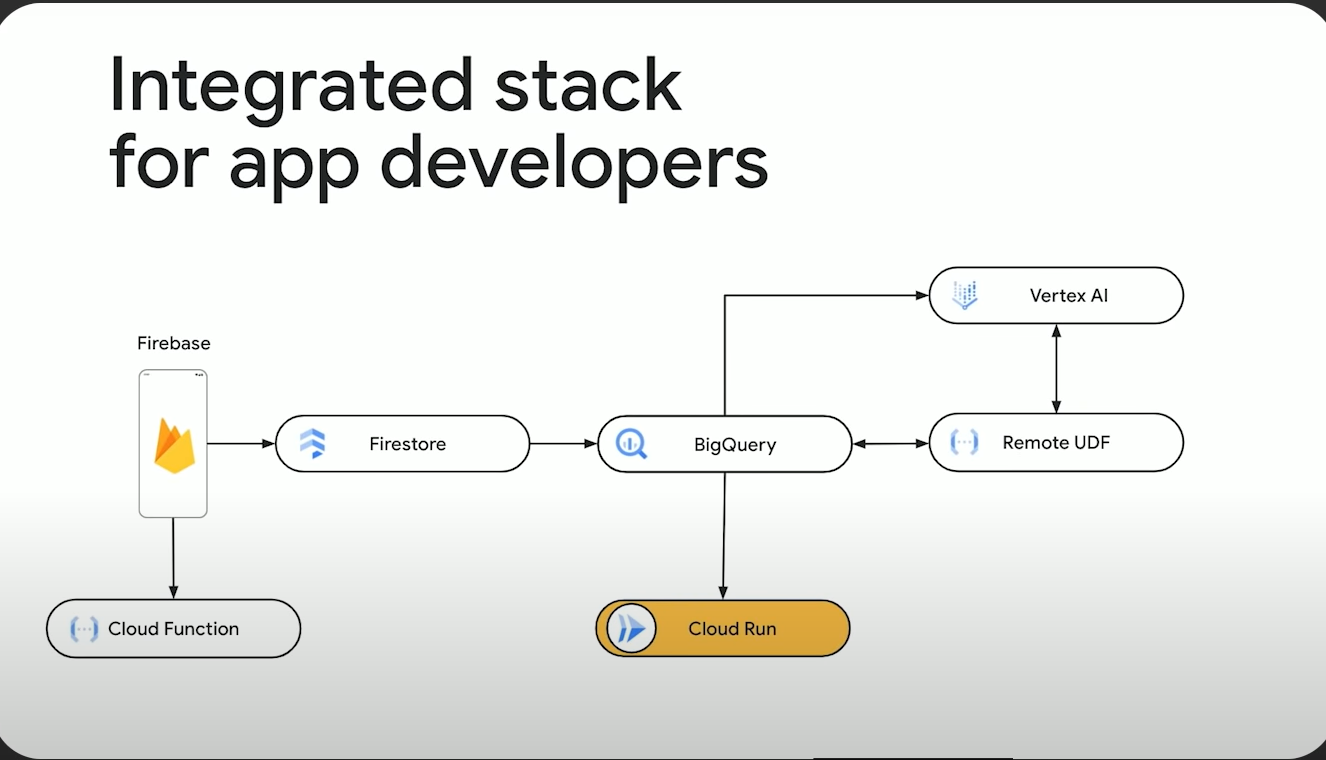The height and width of the screenshot is (760, 1326).
Task: Click the Vertex AI icon
Action: (x=965, y=295)
